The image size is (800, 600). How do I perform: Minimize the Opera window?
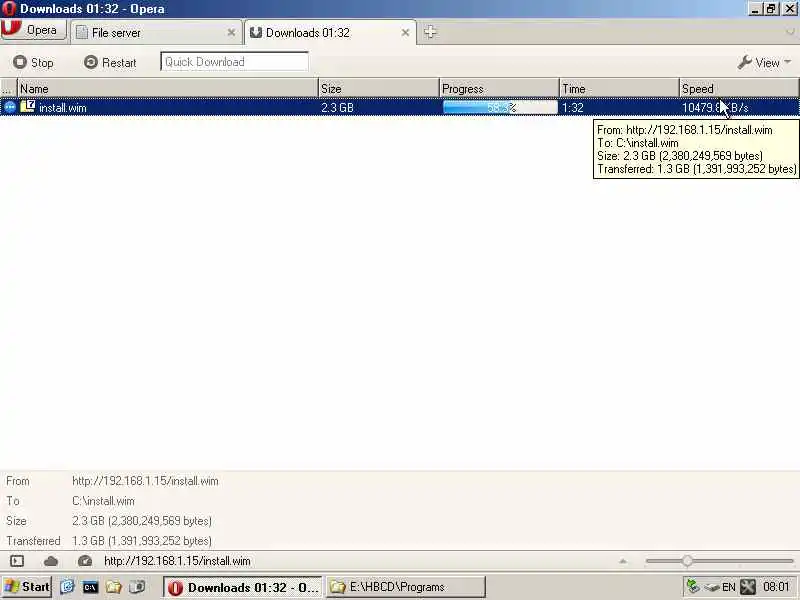coord(756,9)
